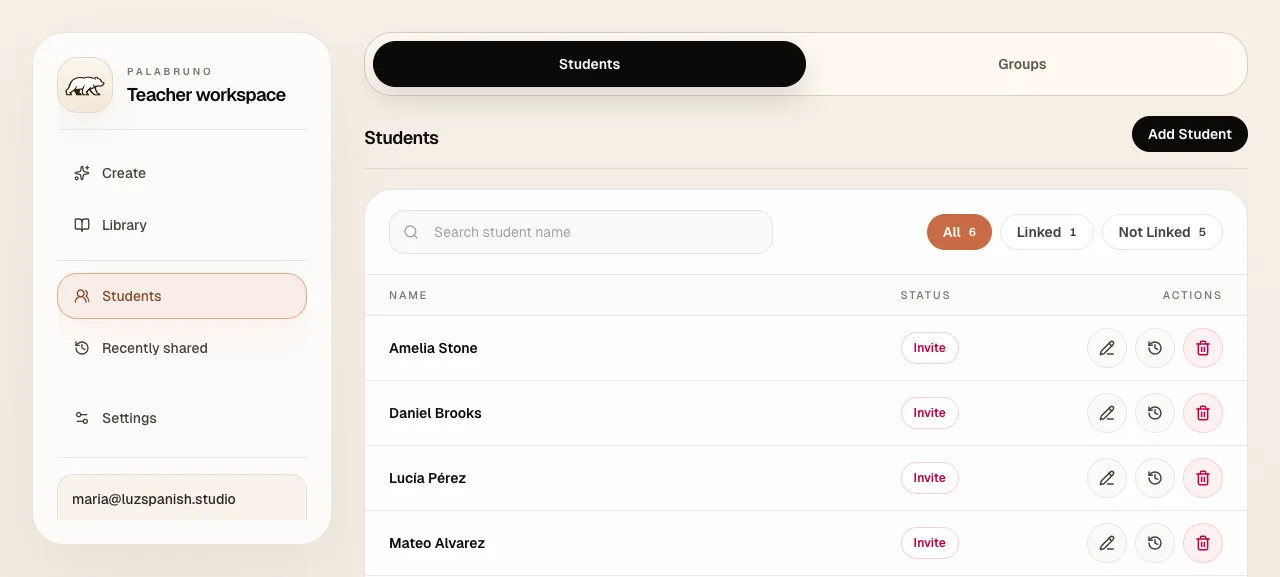Click the student name search field
1280x577 pixels.
pyautogui.click(x=580, y=232)
